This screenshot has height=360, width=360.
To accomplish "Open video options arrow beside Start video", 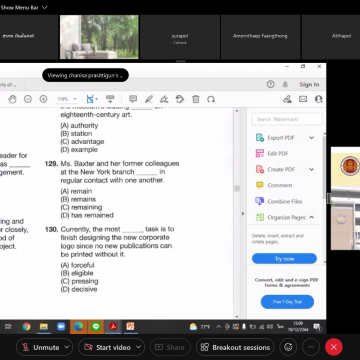I will point(139,347).
